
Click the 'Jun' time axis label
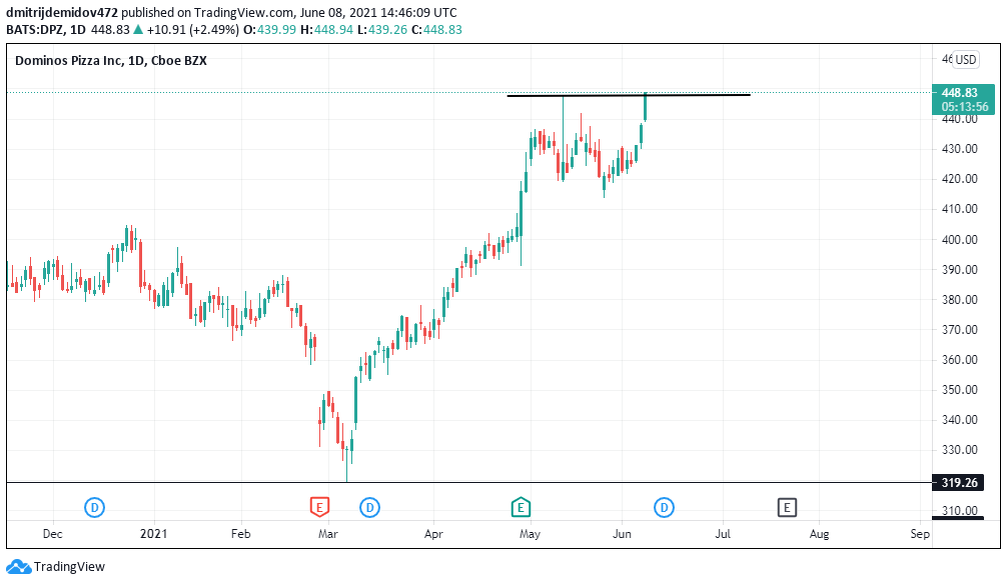pyautogui.click(x=622, y=534)
